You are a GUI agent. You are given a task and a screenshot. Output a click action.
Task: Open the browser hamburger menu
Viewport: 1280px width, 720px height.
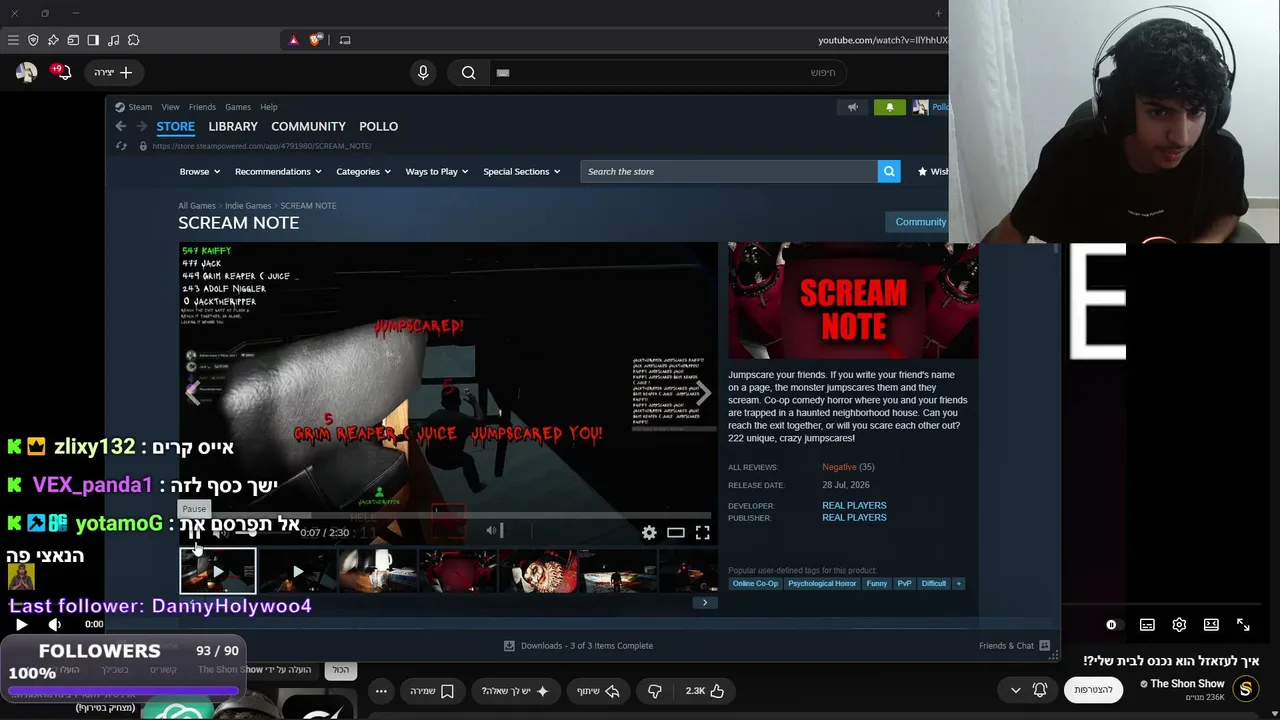pyautogui.click(x=13, y=40)
